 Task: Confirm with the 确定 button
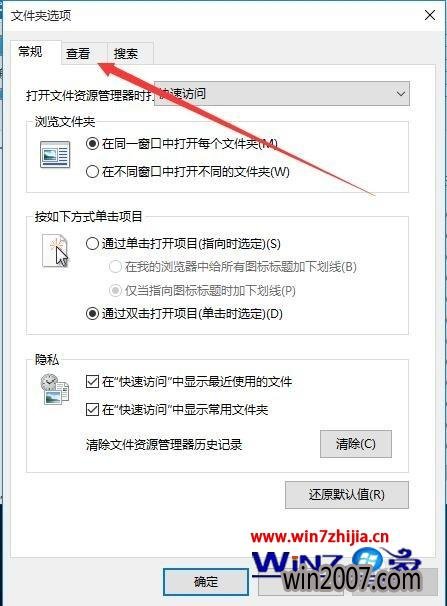point(206,582)
